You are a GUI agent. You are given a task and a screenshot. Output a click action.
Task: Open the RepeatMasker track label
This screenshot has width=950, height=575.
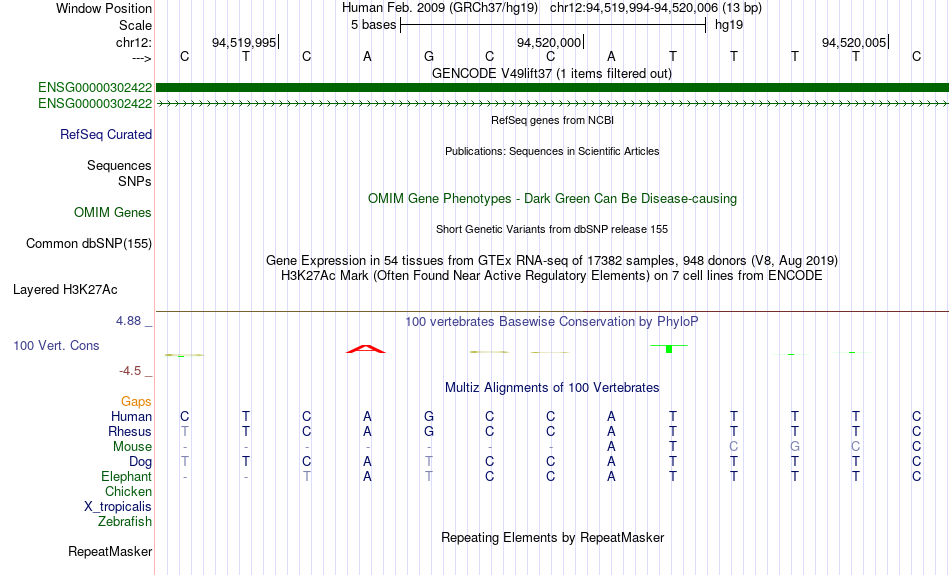tap(110, 551)
